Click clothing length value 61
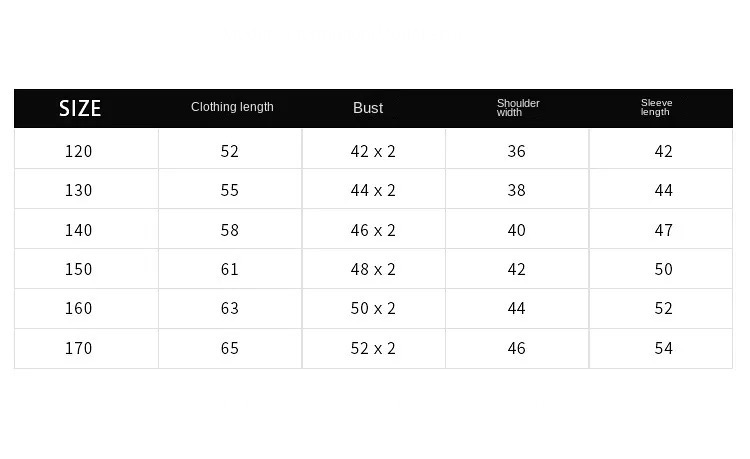 [230, 269]
